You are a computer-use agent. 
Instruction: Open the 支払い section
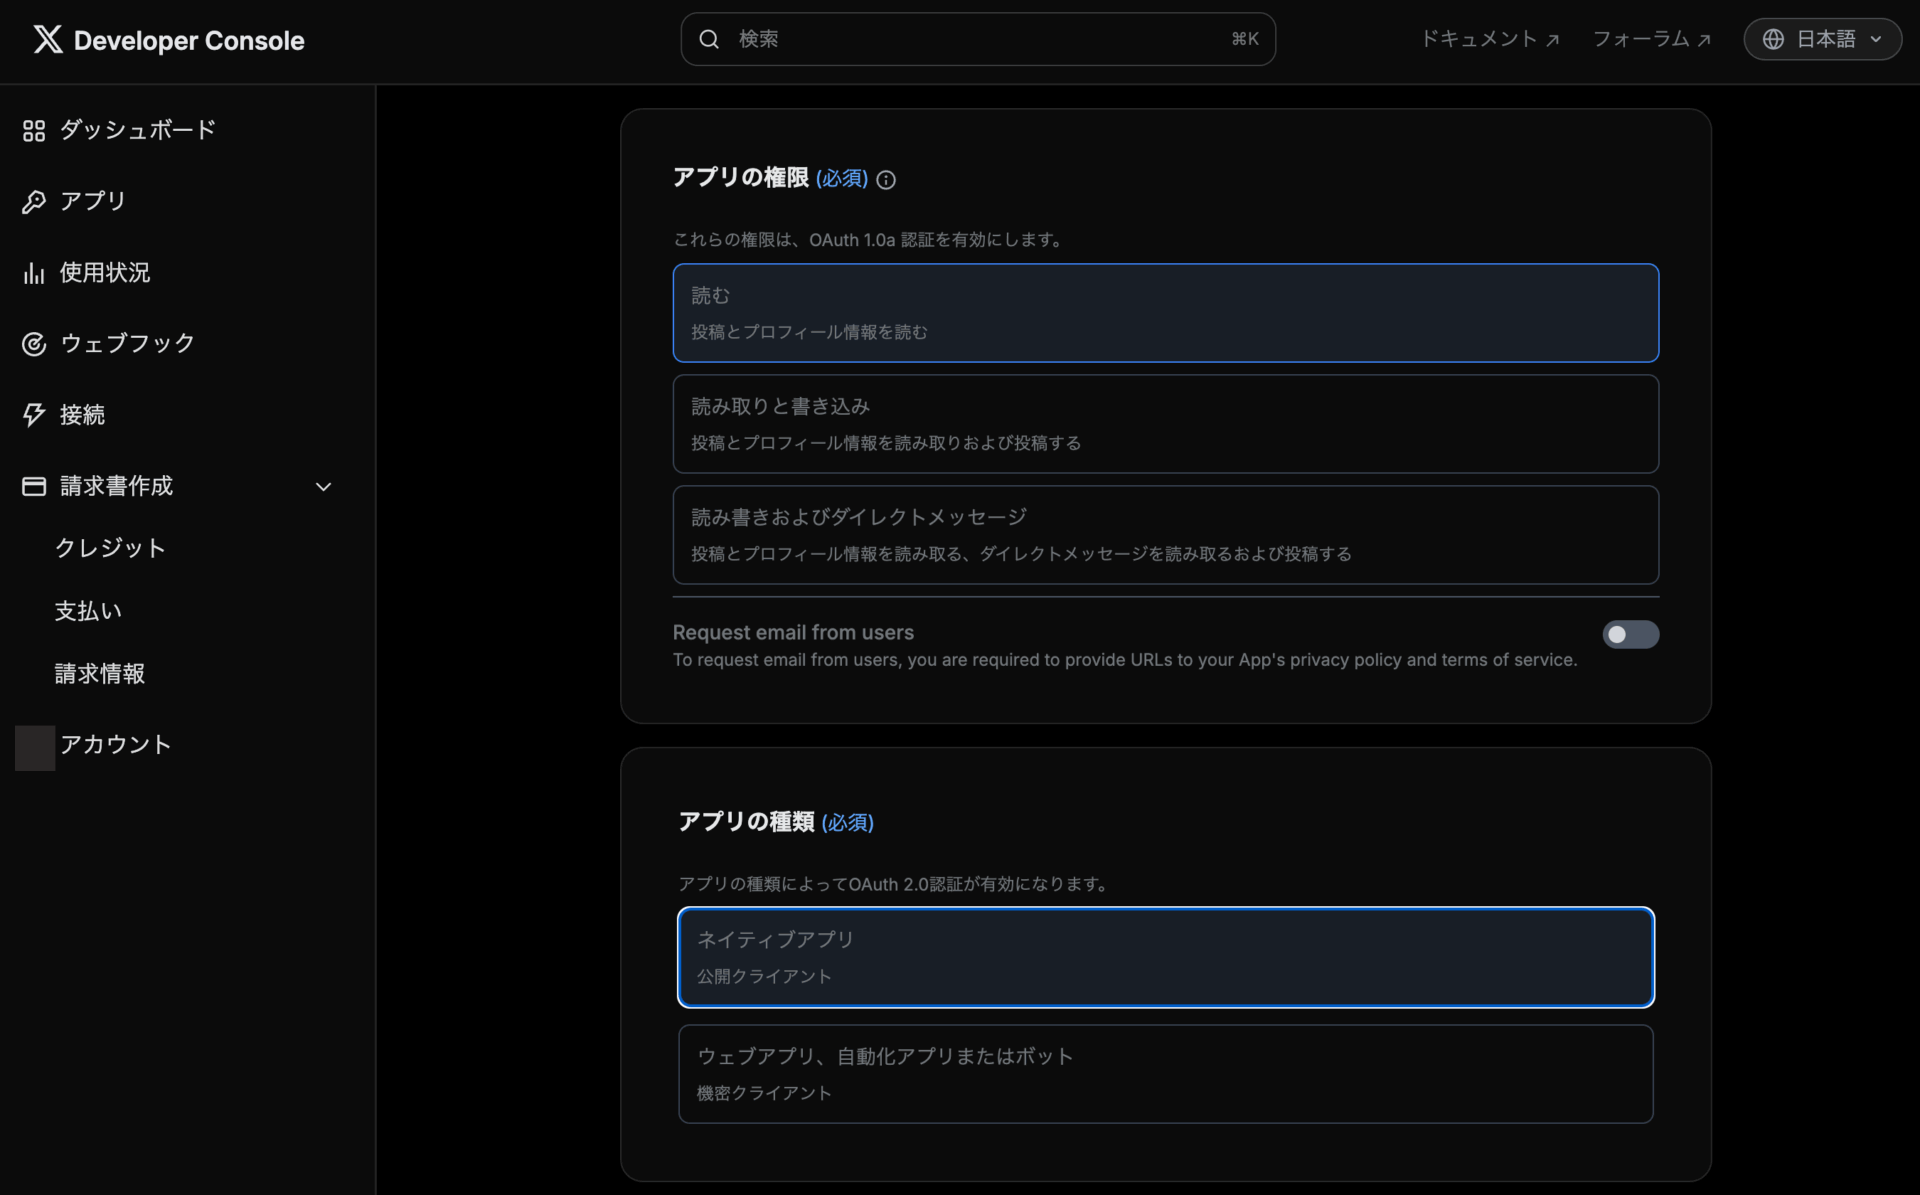[88, 611]
